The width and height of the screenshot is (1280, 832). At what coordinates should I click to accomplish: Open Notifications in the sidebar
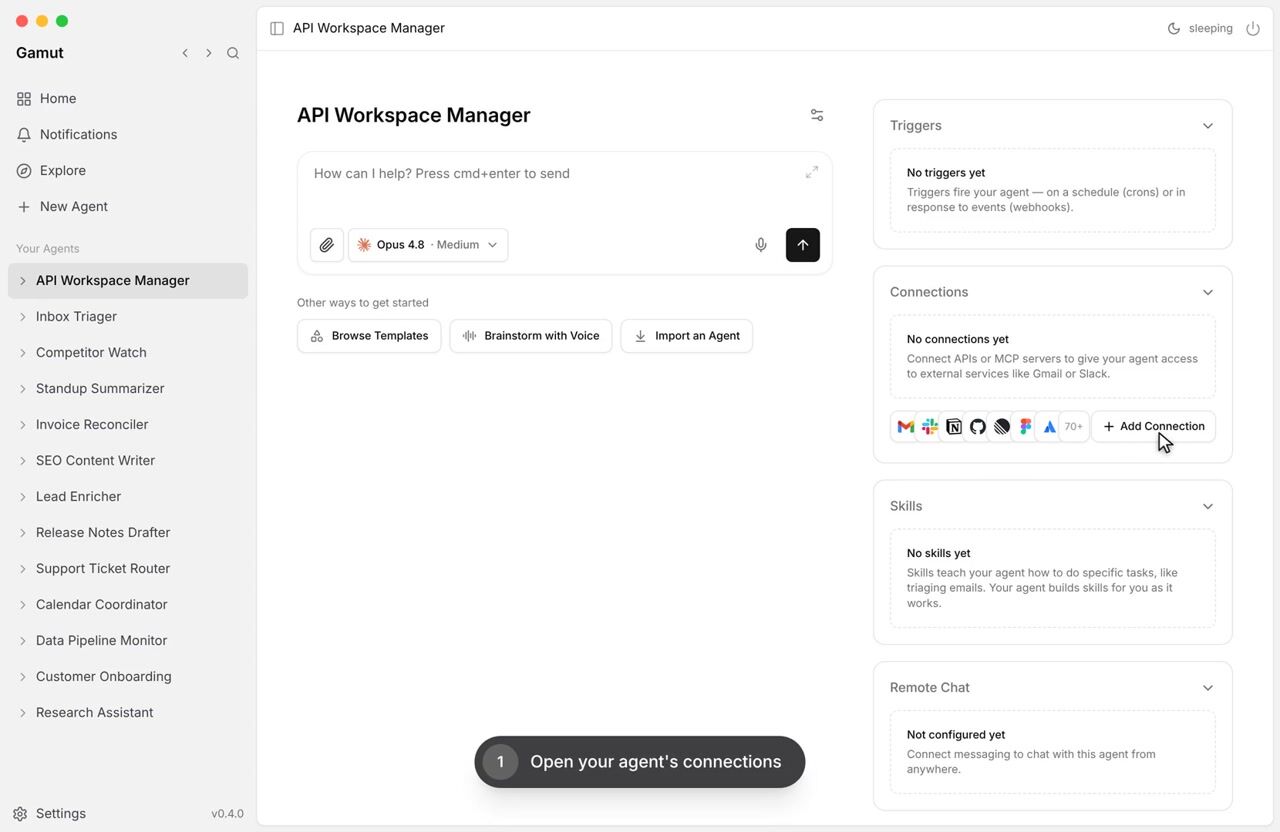(x=128, y=134)
